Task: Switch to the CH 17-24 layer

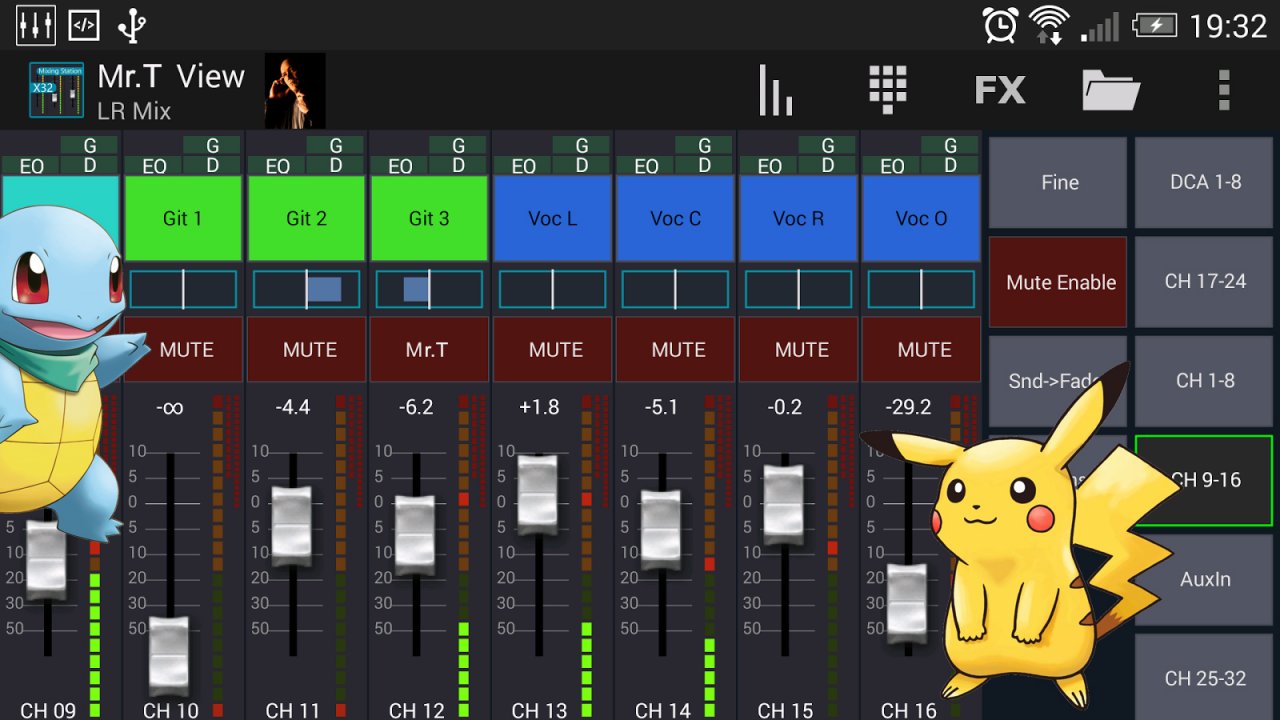Action: (x=1205, y=282)
